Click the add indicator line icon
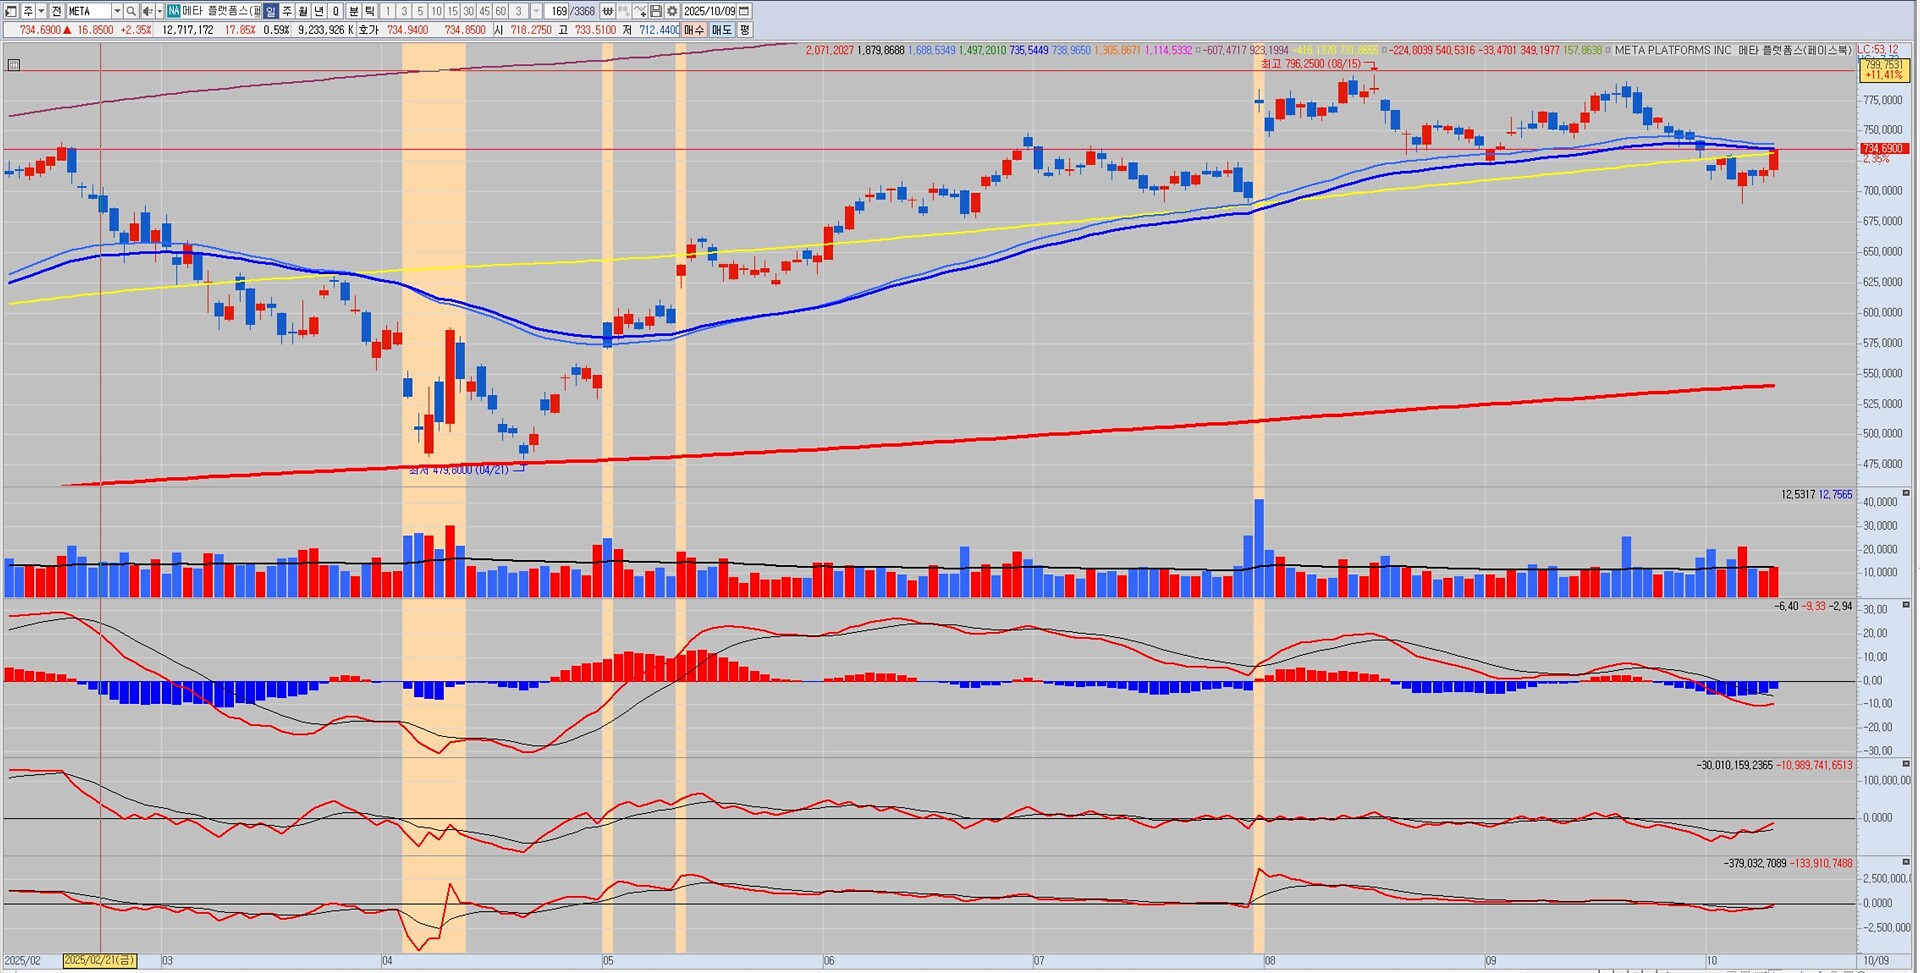Image resolution: width=1920 pixels, height=973 pixels. click(x=640, y=11)
